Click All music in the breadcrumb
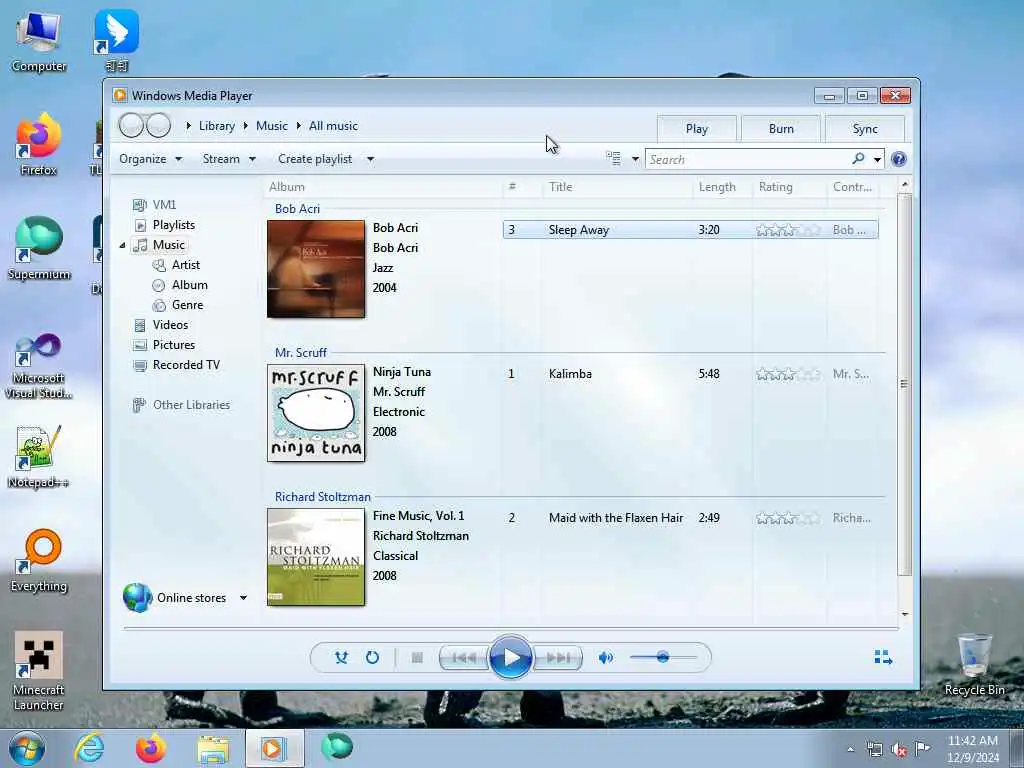The height and width of the screenshot is (768, 1024). pos(333,126)
